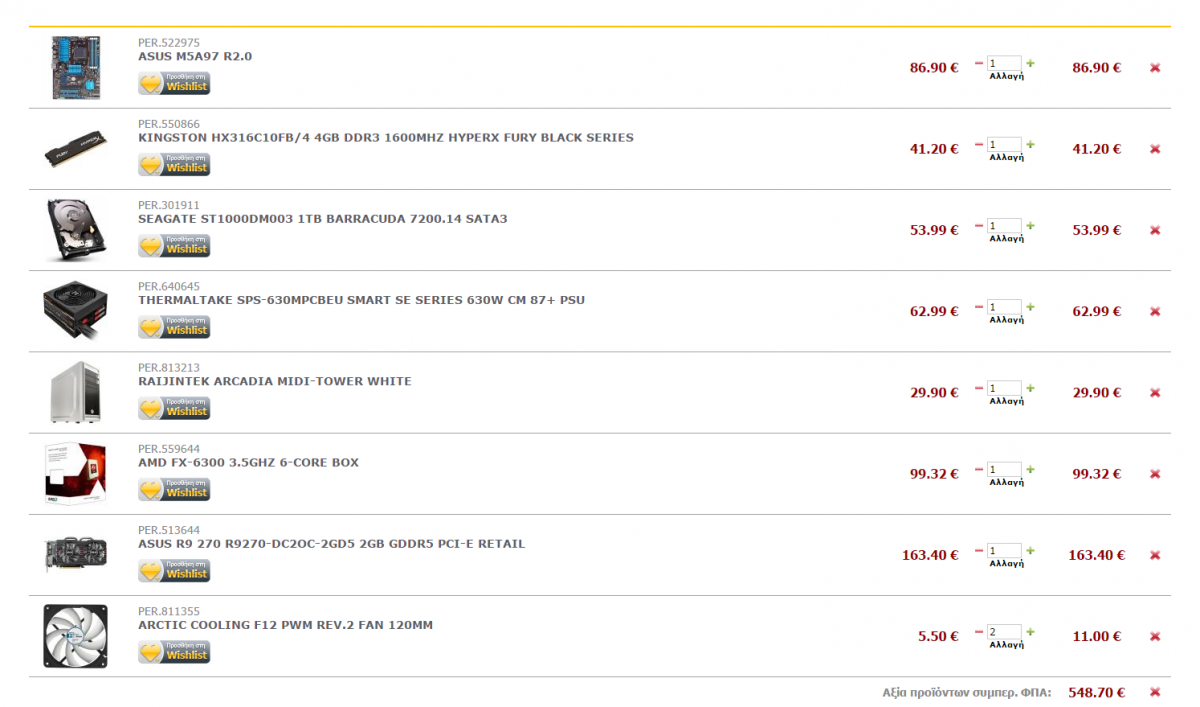Open the Seagate ST1000DM003 product link

click(322, 218)
